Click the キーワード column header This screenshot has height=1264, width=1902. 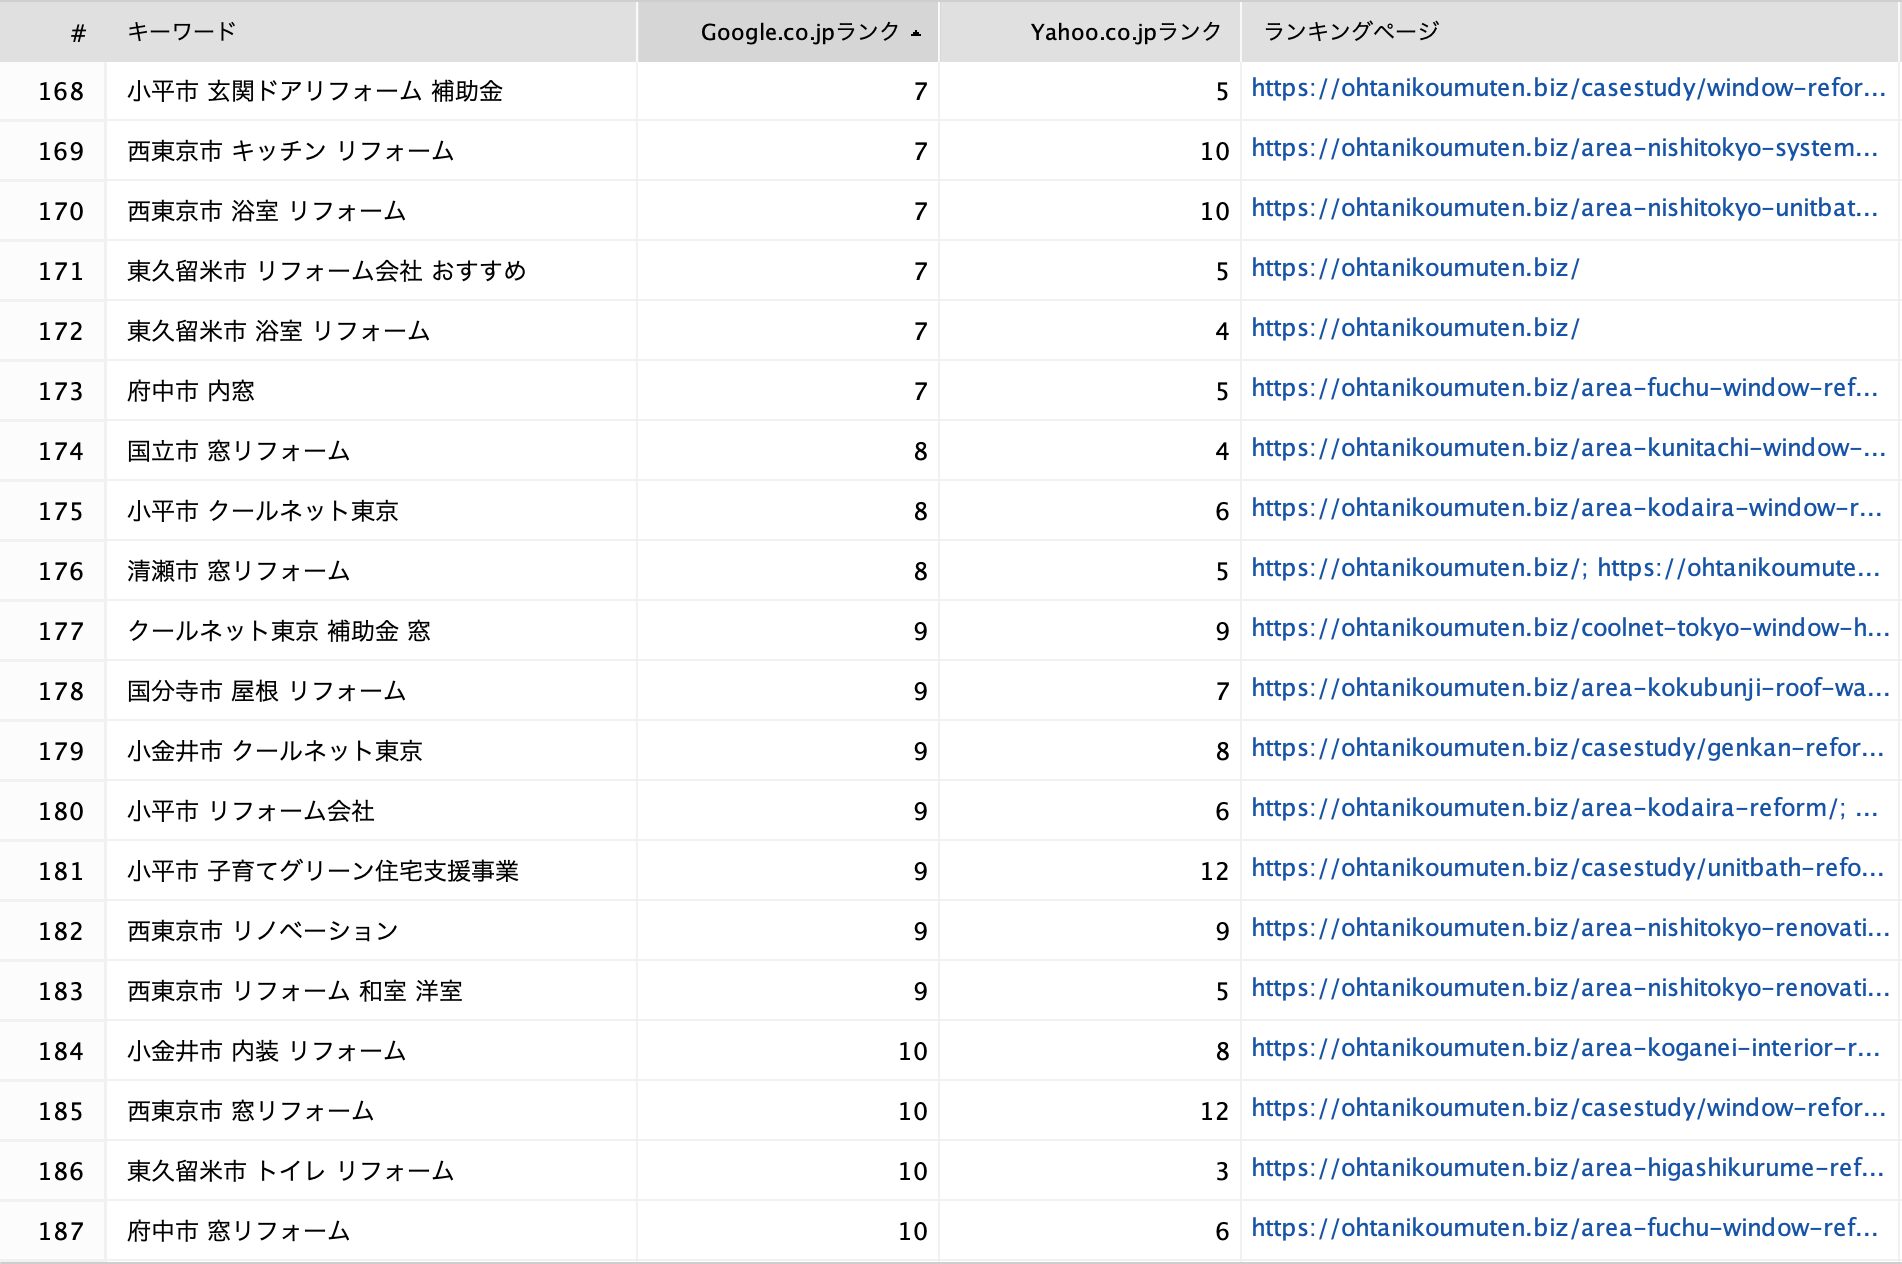(x=182, y=32)
